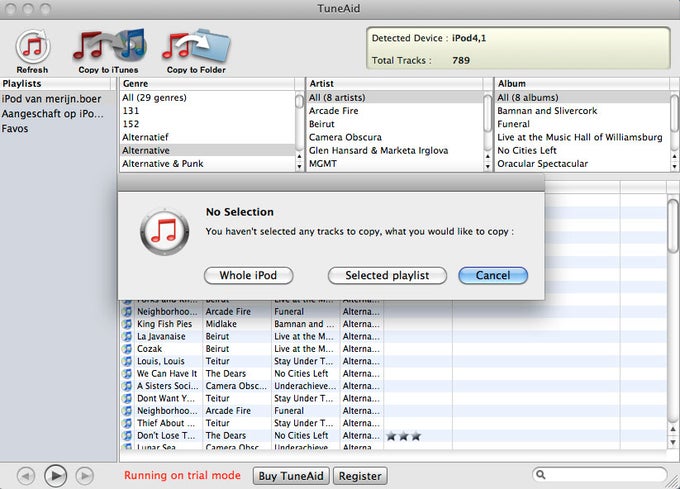Click the music note icon beside Louis, Louis
Viewport: 680px width, 489px height.
click(x=127, y=361)
